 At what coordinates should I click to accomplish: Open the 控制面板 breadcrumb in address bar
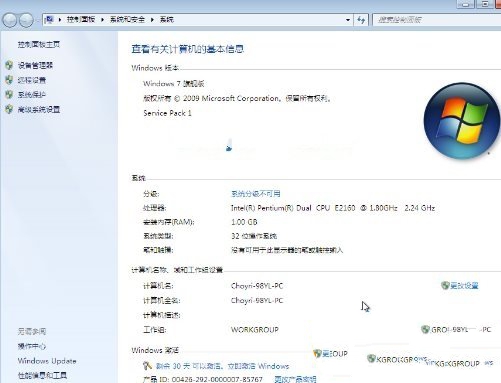pos(81,19)
